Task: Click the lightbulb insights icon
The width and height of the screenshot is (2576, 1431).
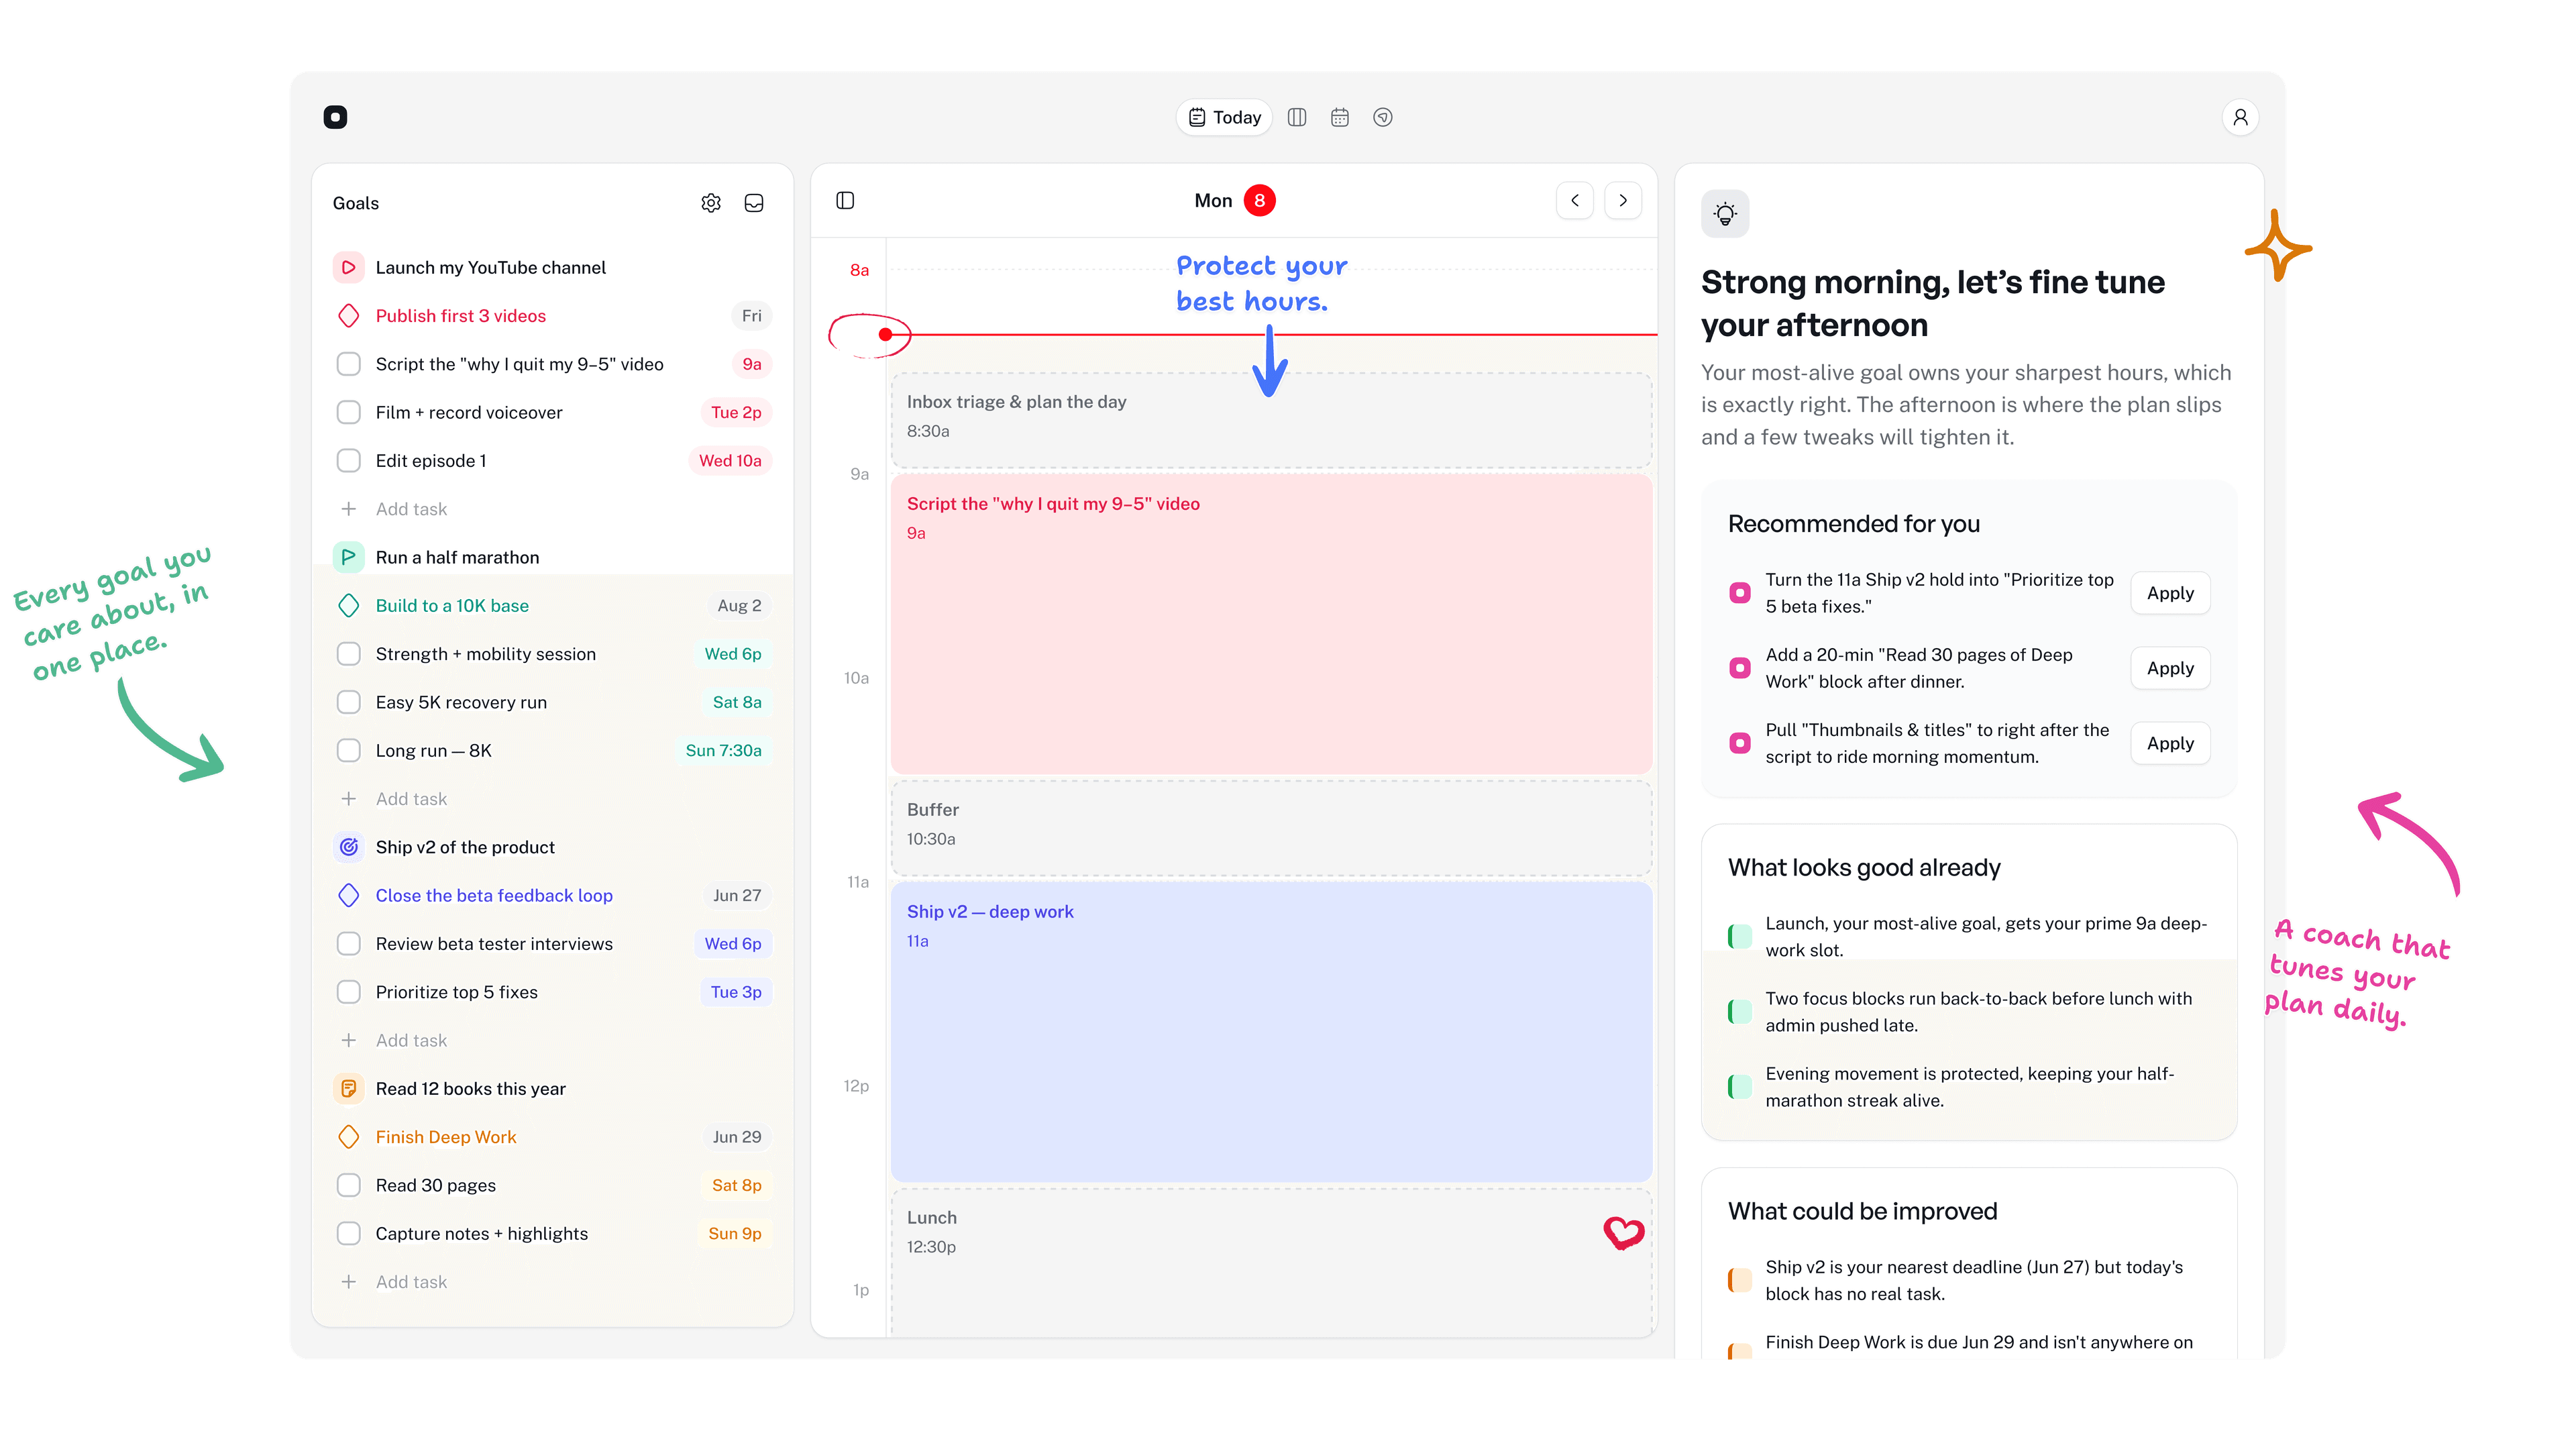Action: click(1725, 213)
